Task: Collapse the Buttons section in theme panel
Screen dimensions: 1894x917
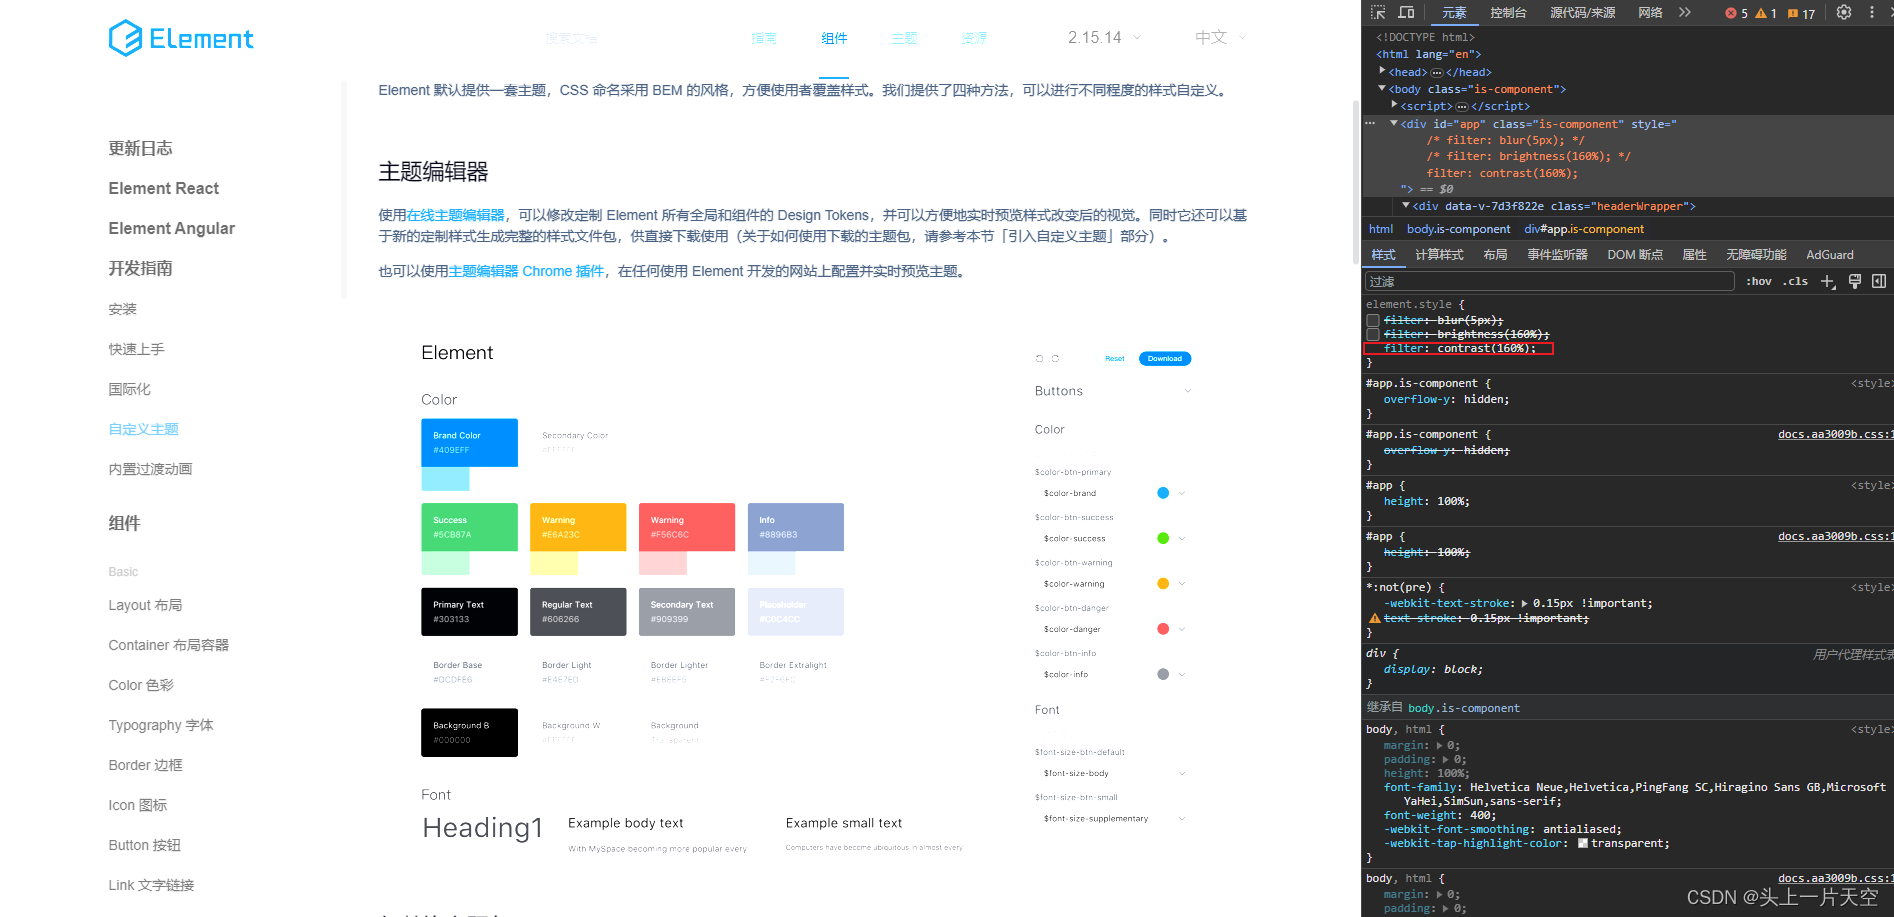Action: click(1187, 390)
